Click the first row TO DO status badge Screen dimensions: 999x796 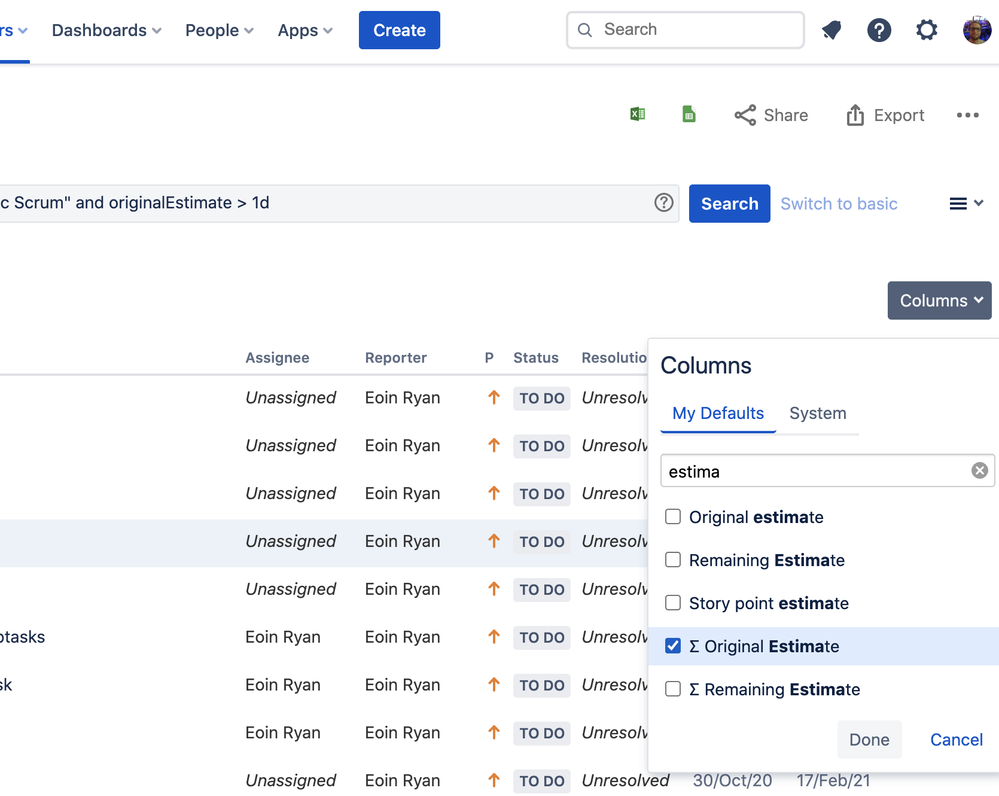(542, 398)
